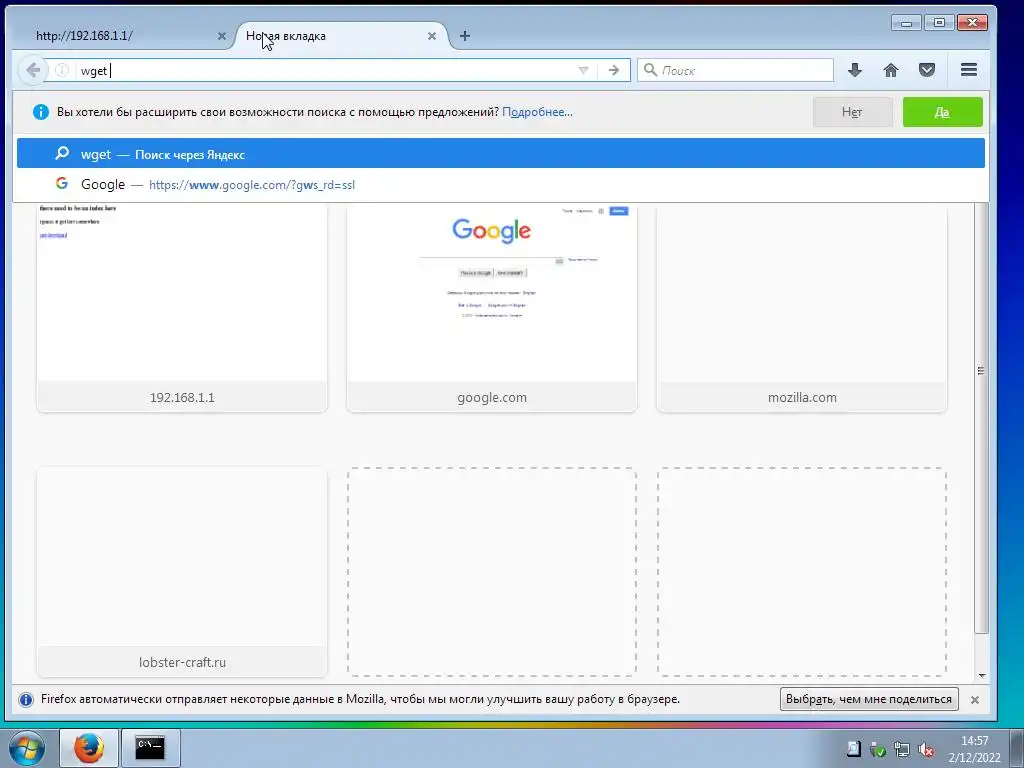This screenshot has height=768, width=1024.
Task: Select the Google suggestion row
Action: 500,184
